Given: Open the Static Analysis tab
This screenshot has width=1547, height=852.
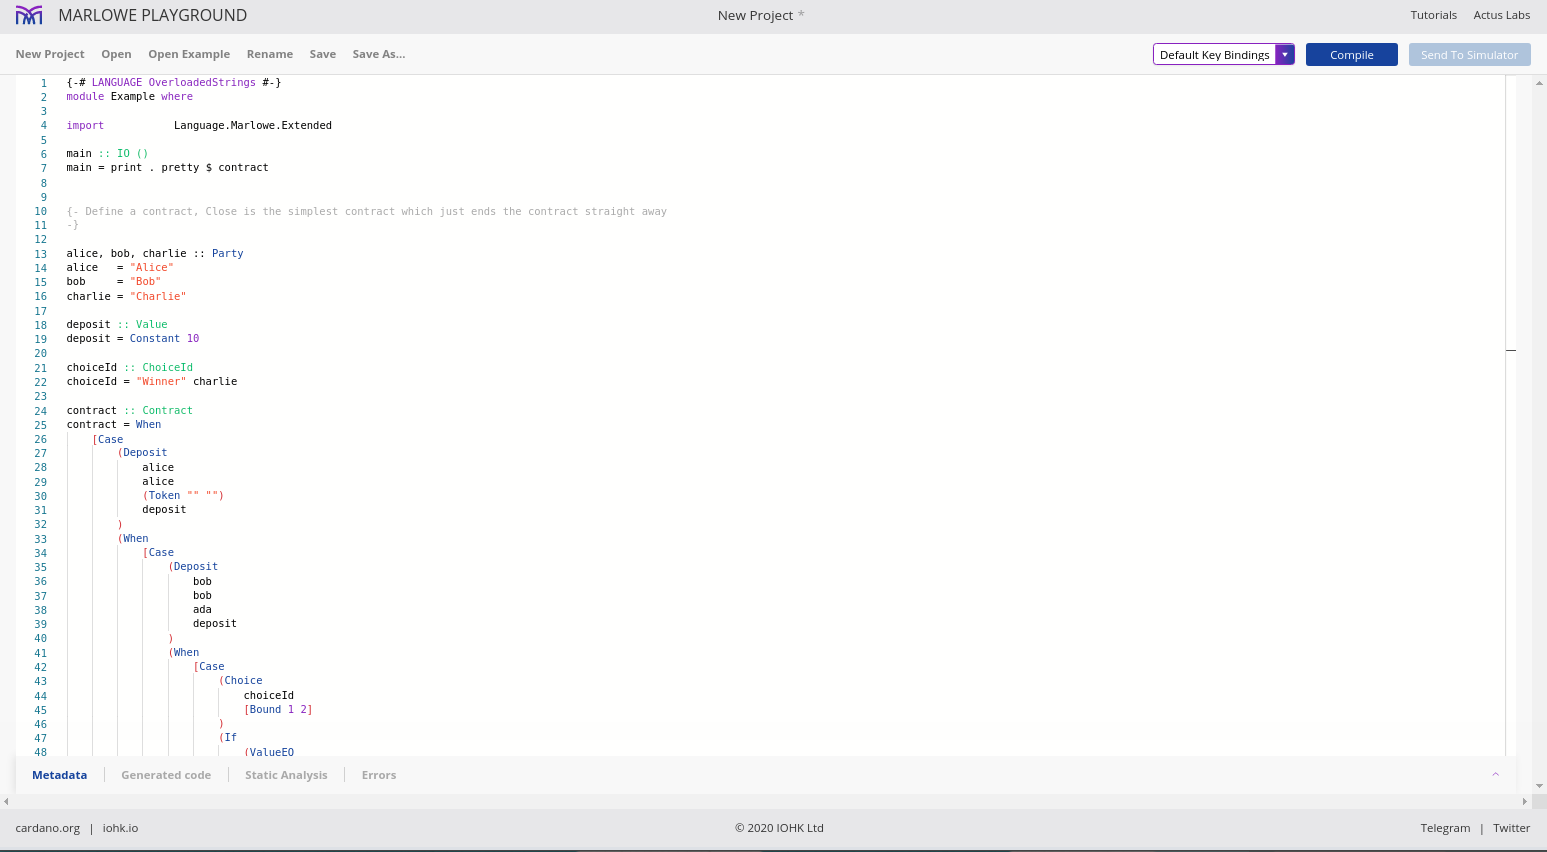Looking at the screenshot, I should pos(286,775).
